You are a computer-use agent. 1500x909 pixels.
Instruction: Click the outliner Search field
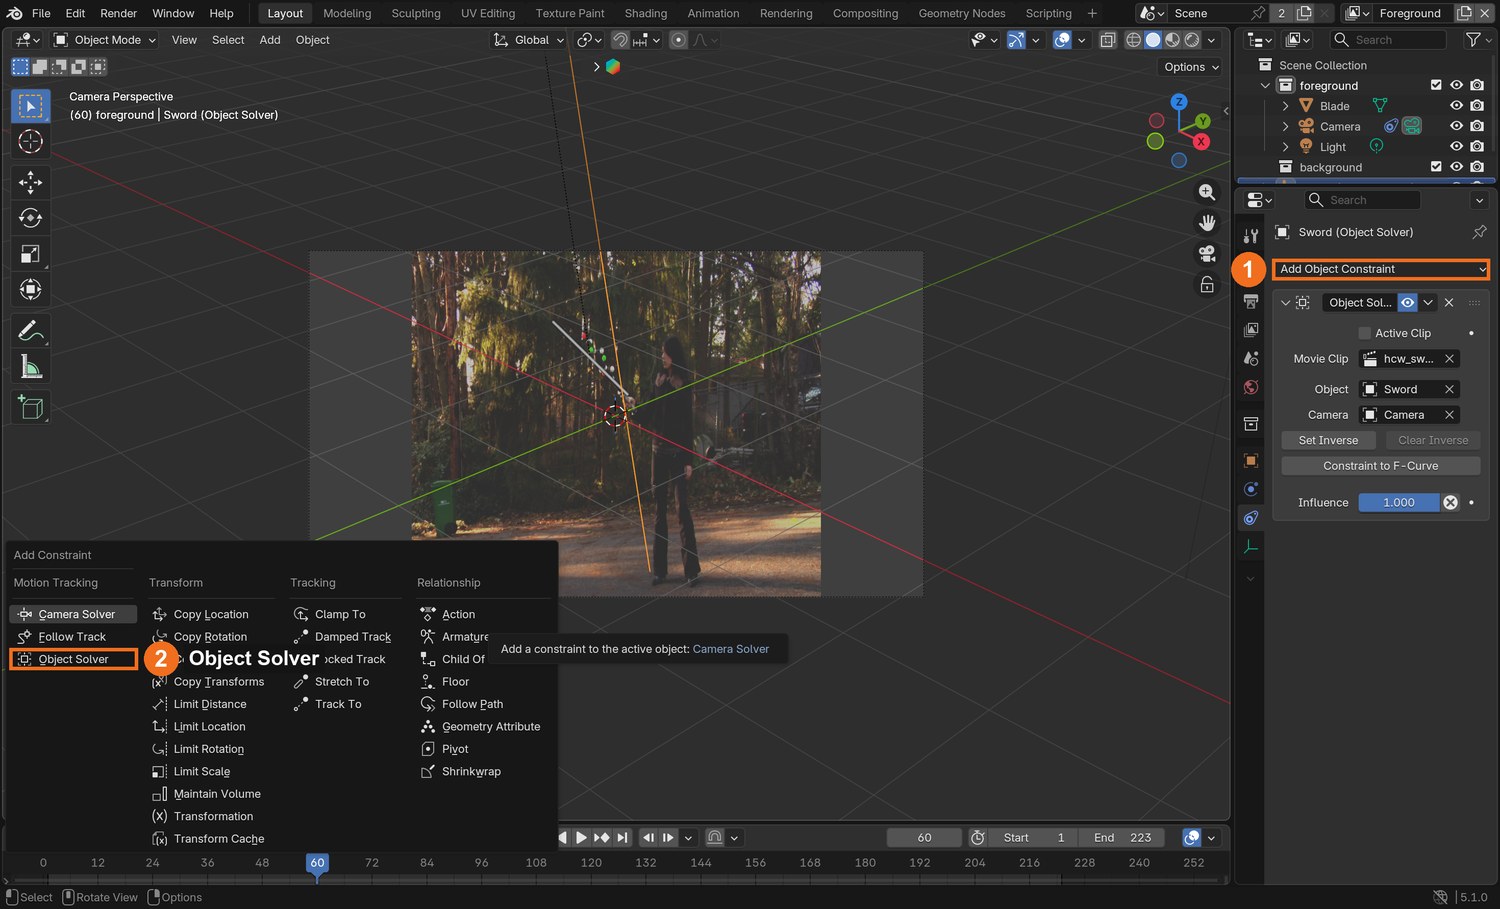(x=1388, y=40)
